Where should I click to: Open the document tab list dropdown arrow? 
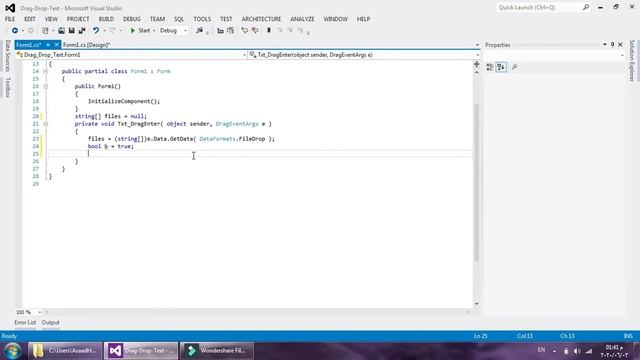tap(477, 45)
